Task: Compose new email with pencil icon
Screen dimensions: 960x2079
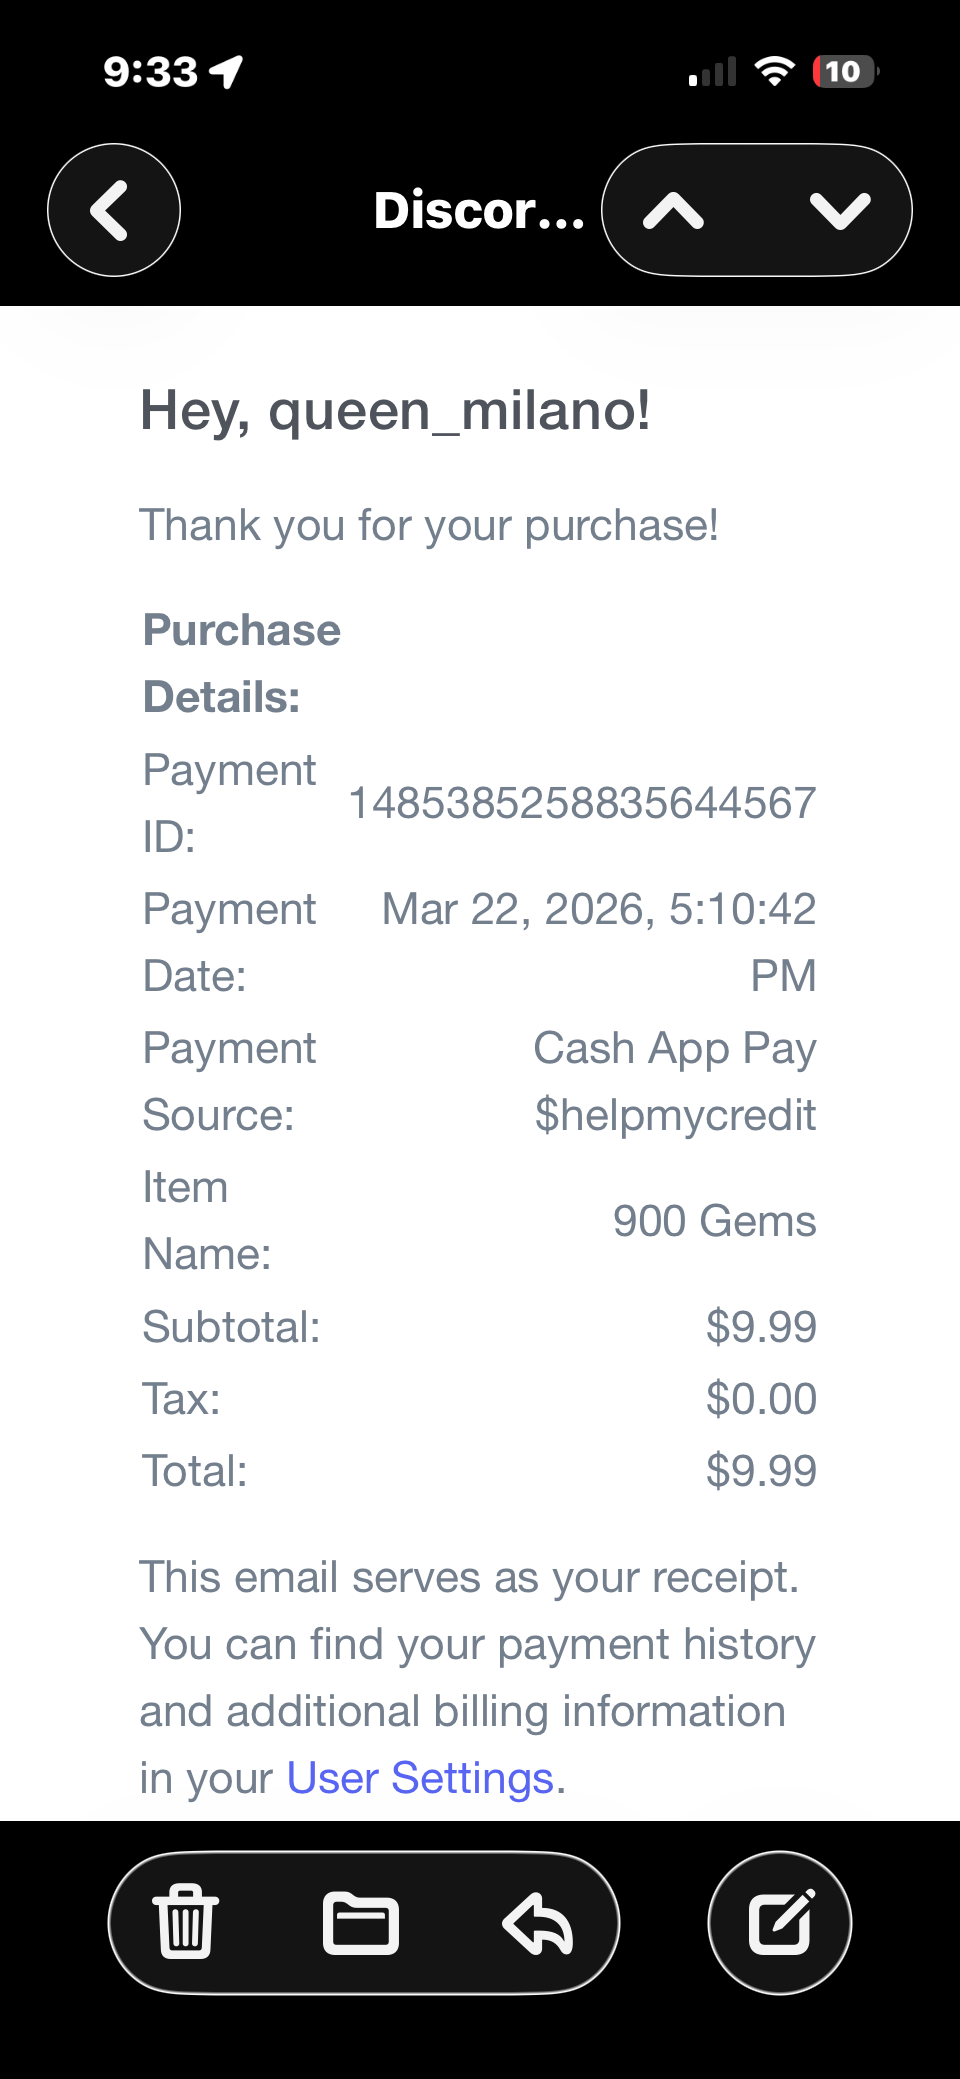Action: pyautogui.click(x=780, y=1922)
